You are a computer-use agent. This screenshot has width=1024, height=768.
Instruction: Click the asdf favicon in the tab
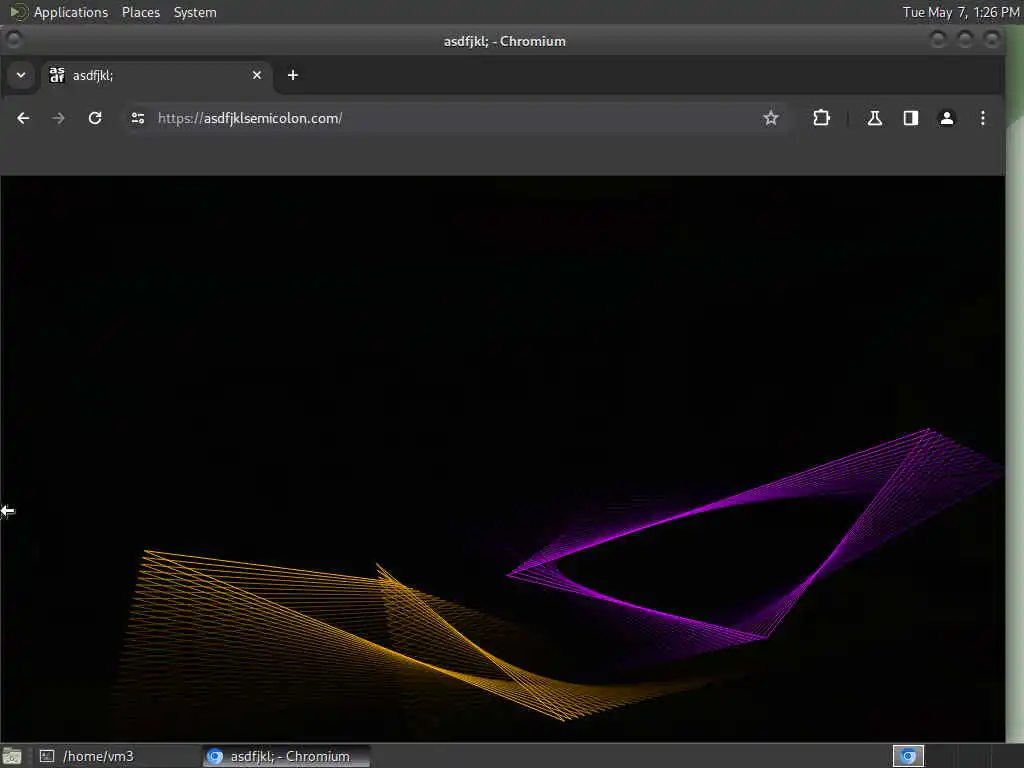[57, 75]
